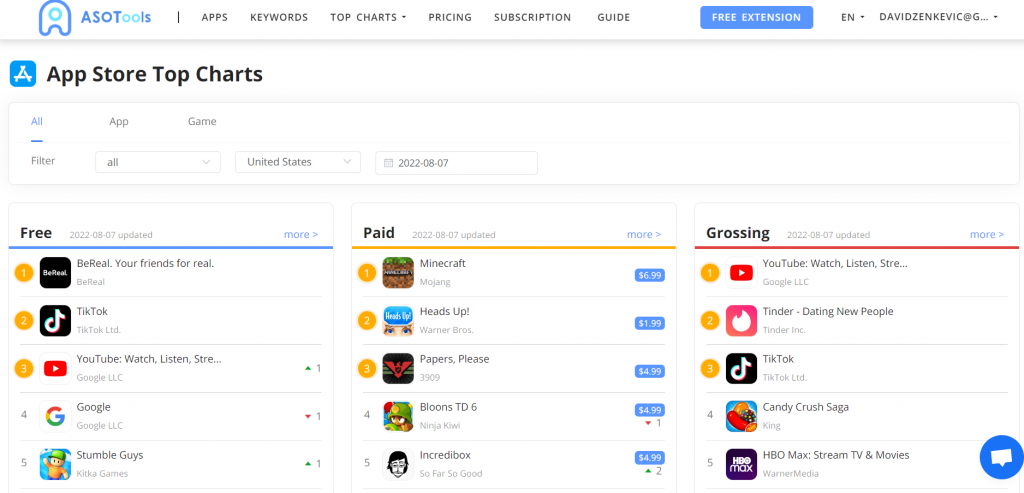Click 'more >' in Paid chart
1024x493 pixels.
[643, 235]
